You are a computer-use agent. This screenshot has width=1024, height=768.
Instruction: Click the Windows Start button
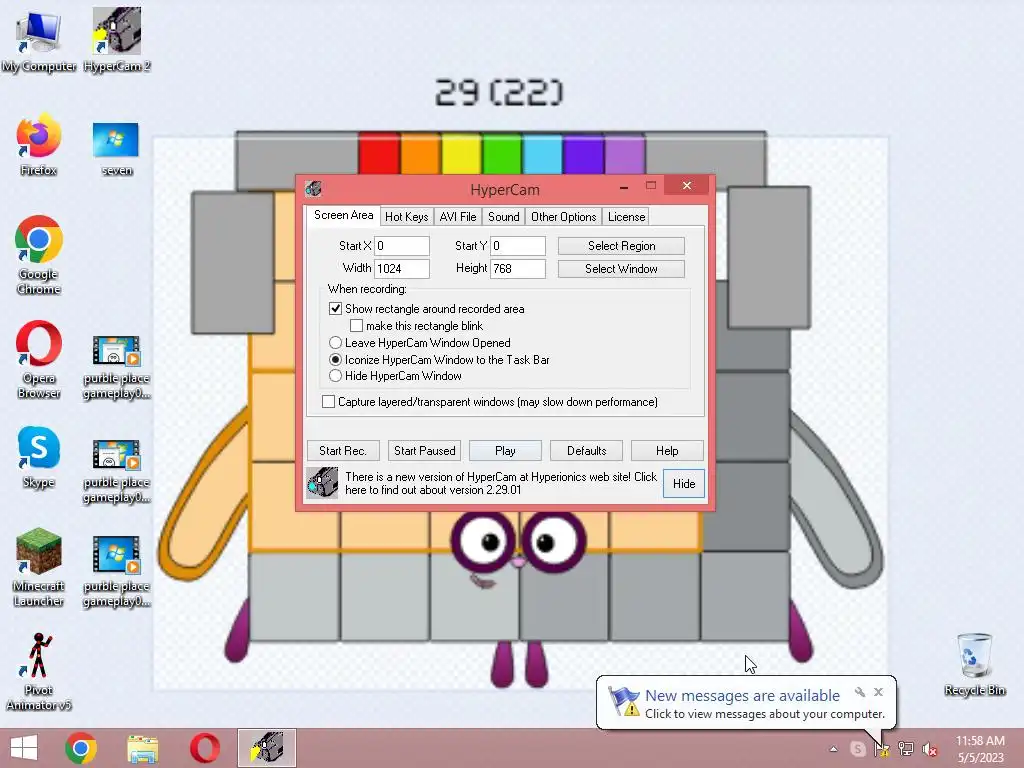24,748
